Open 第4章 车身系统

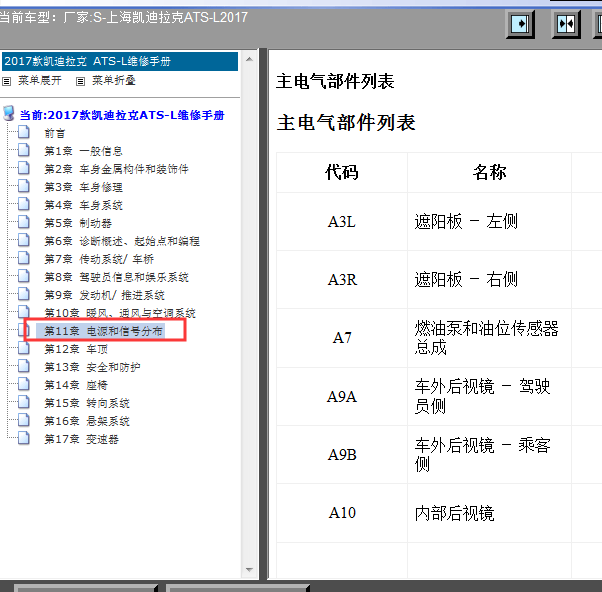83,205
